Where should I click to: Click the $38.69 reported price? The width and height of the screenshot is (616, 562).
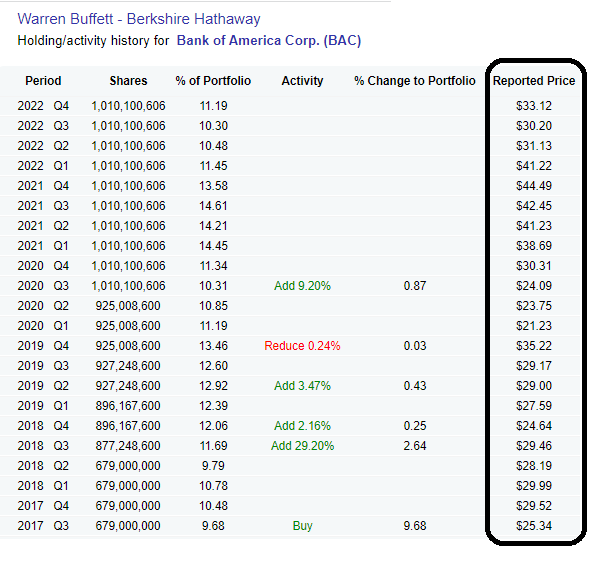click(x=534, y=245)
